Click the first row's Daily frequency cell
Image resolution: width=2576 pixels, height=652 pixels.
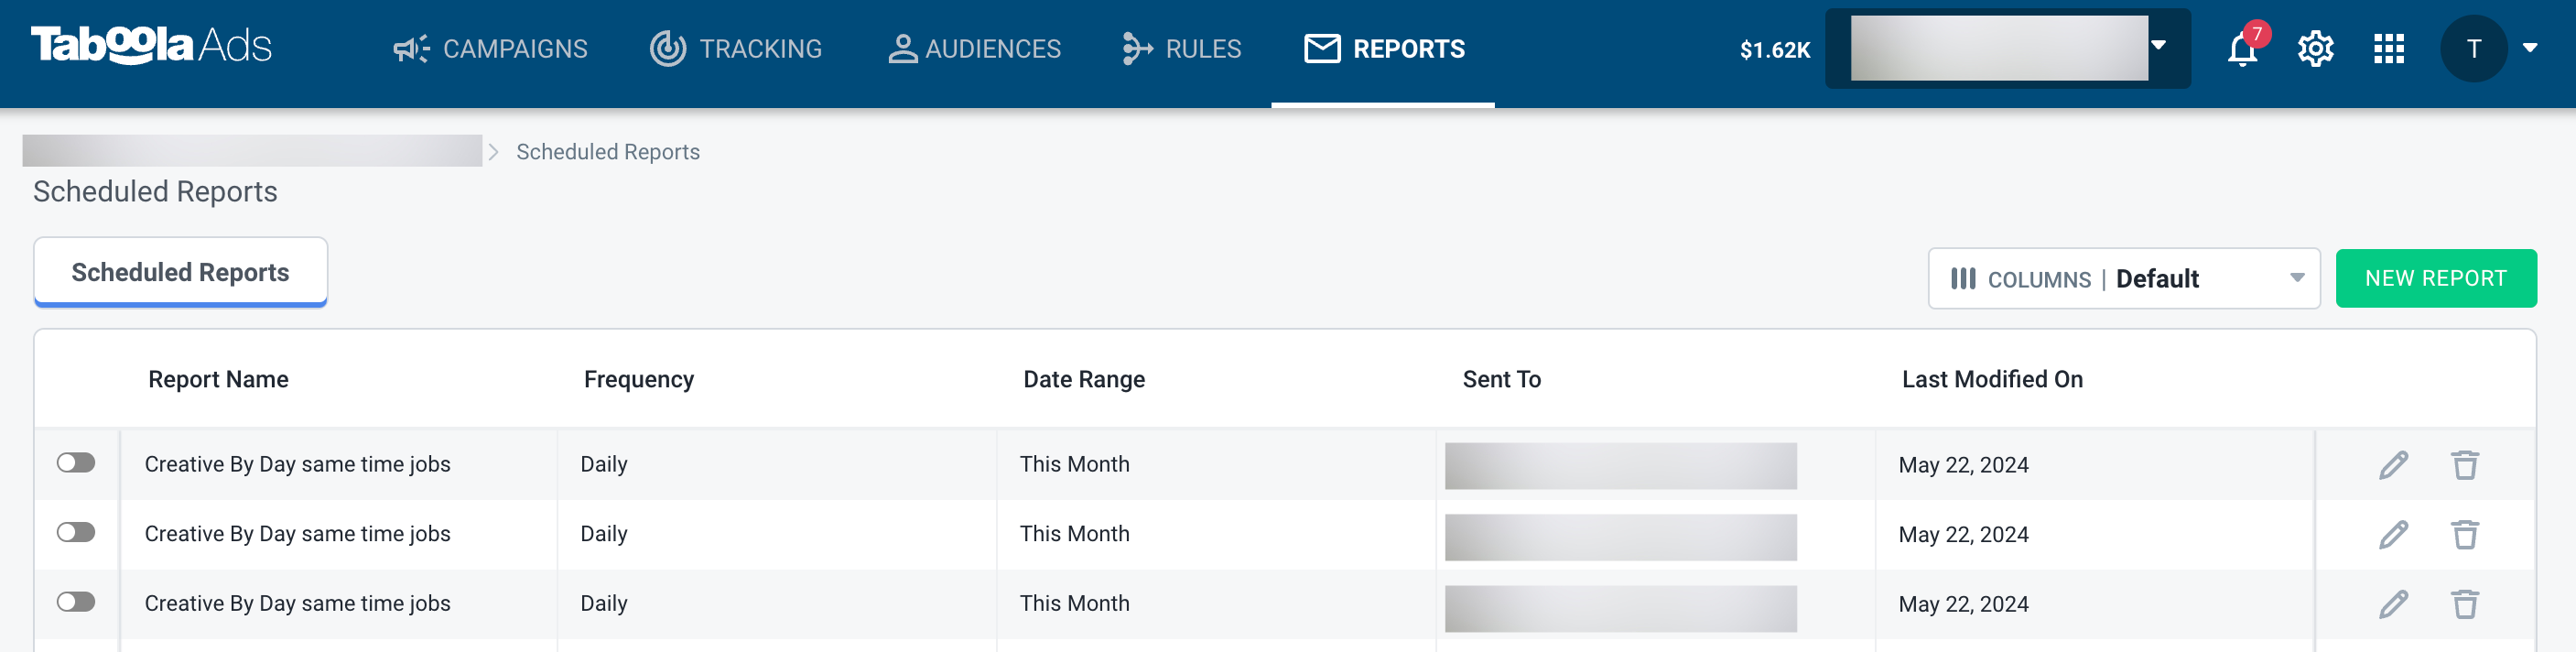604,465
